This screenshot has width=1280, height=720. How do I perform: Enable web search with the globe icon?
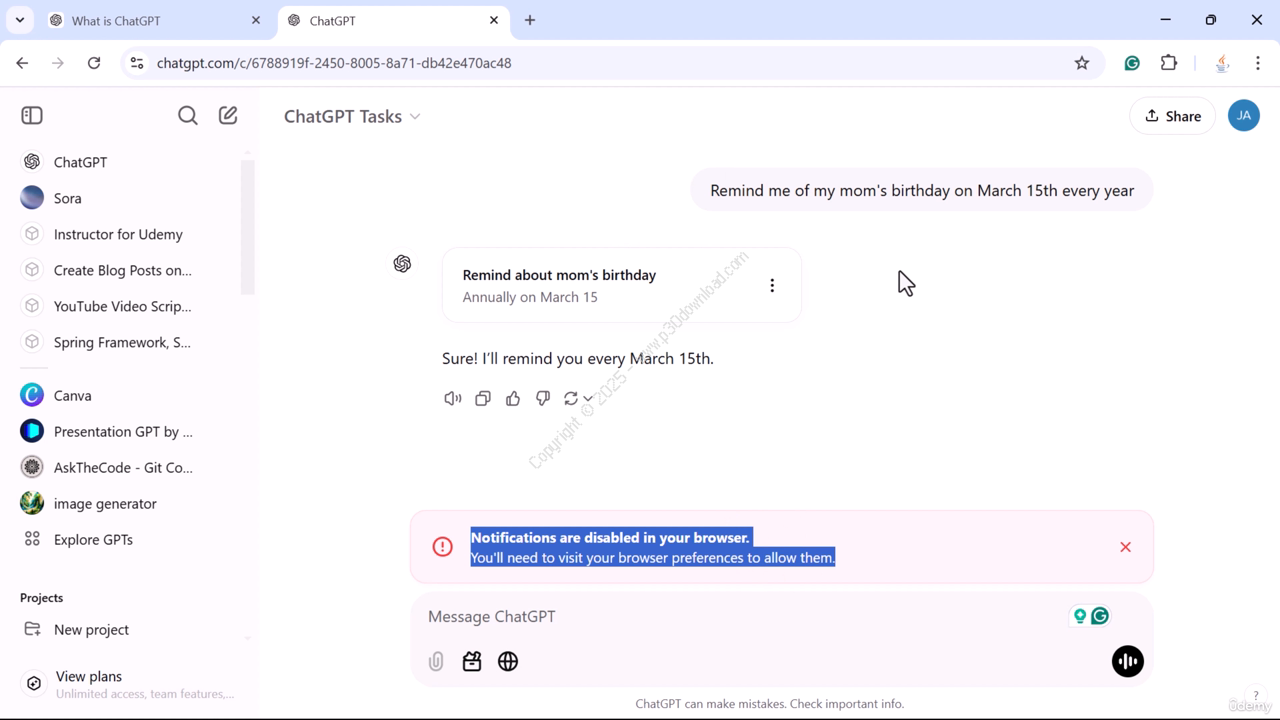pyautogui.click(x=508, y=661)
